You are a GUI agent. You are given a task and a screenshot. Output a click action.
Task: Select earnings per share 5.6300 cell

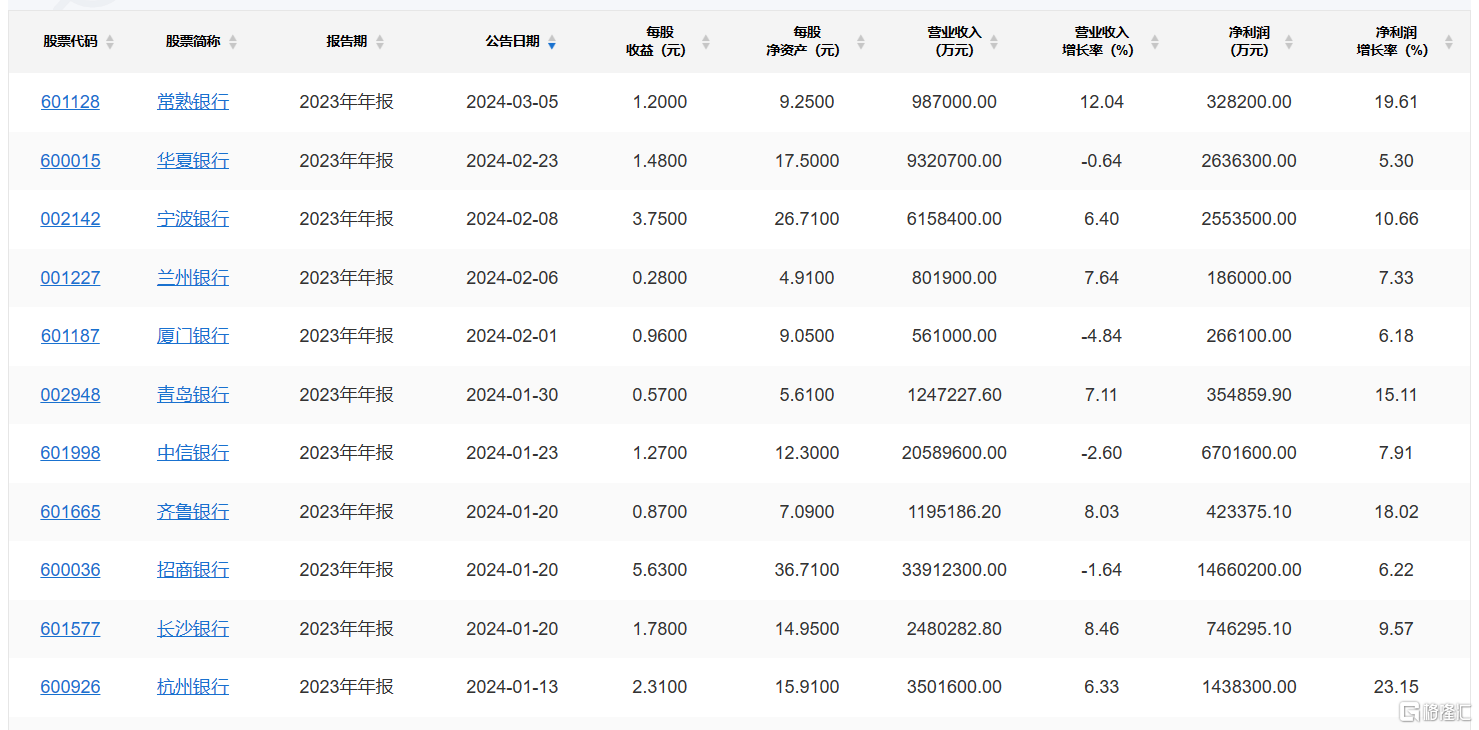[660, 570]
